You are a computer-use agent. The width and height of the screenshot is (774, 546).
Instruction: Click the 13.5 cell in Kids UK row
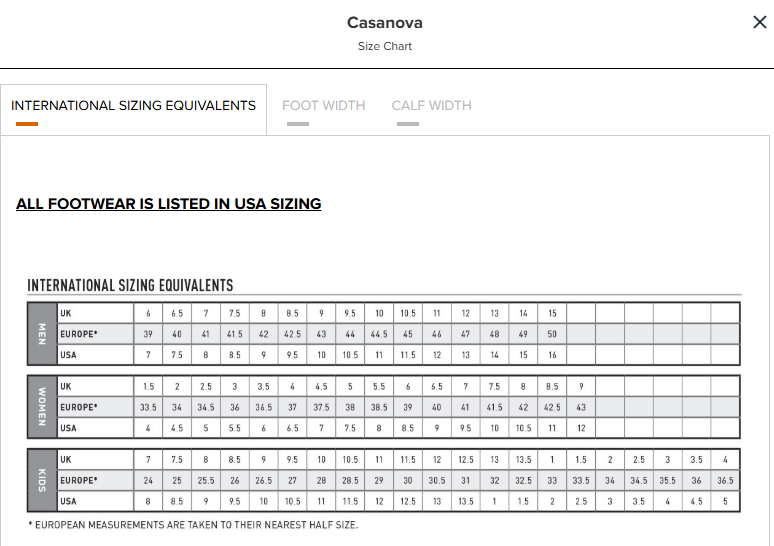tap(523, 459)
